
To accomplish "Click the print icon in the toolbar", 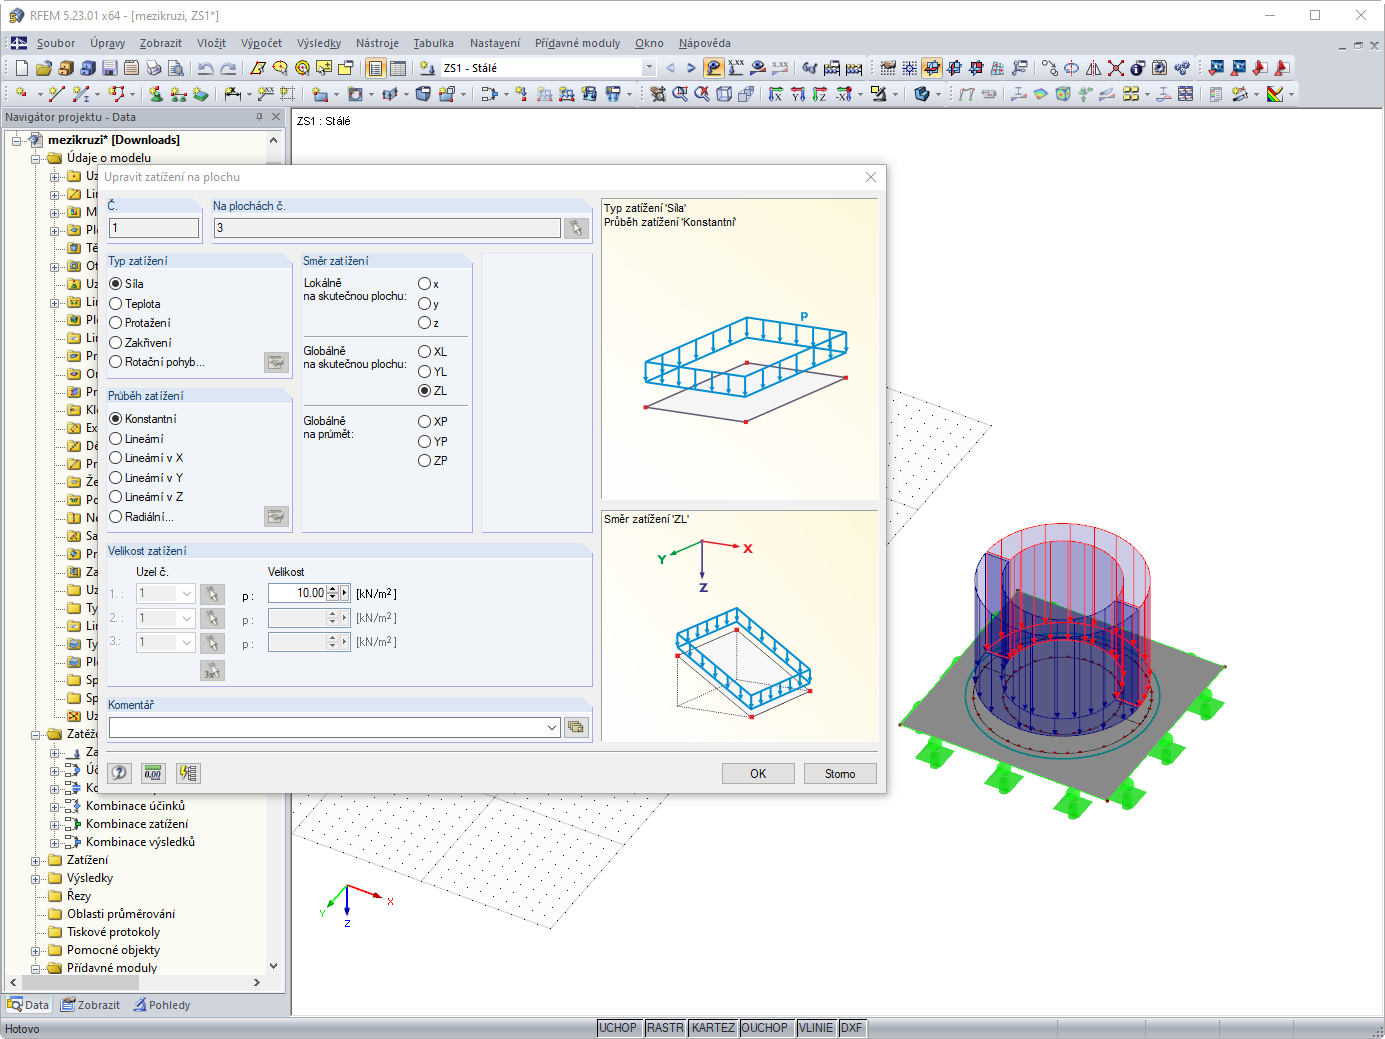I will click(154, 68).
